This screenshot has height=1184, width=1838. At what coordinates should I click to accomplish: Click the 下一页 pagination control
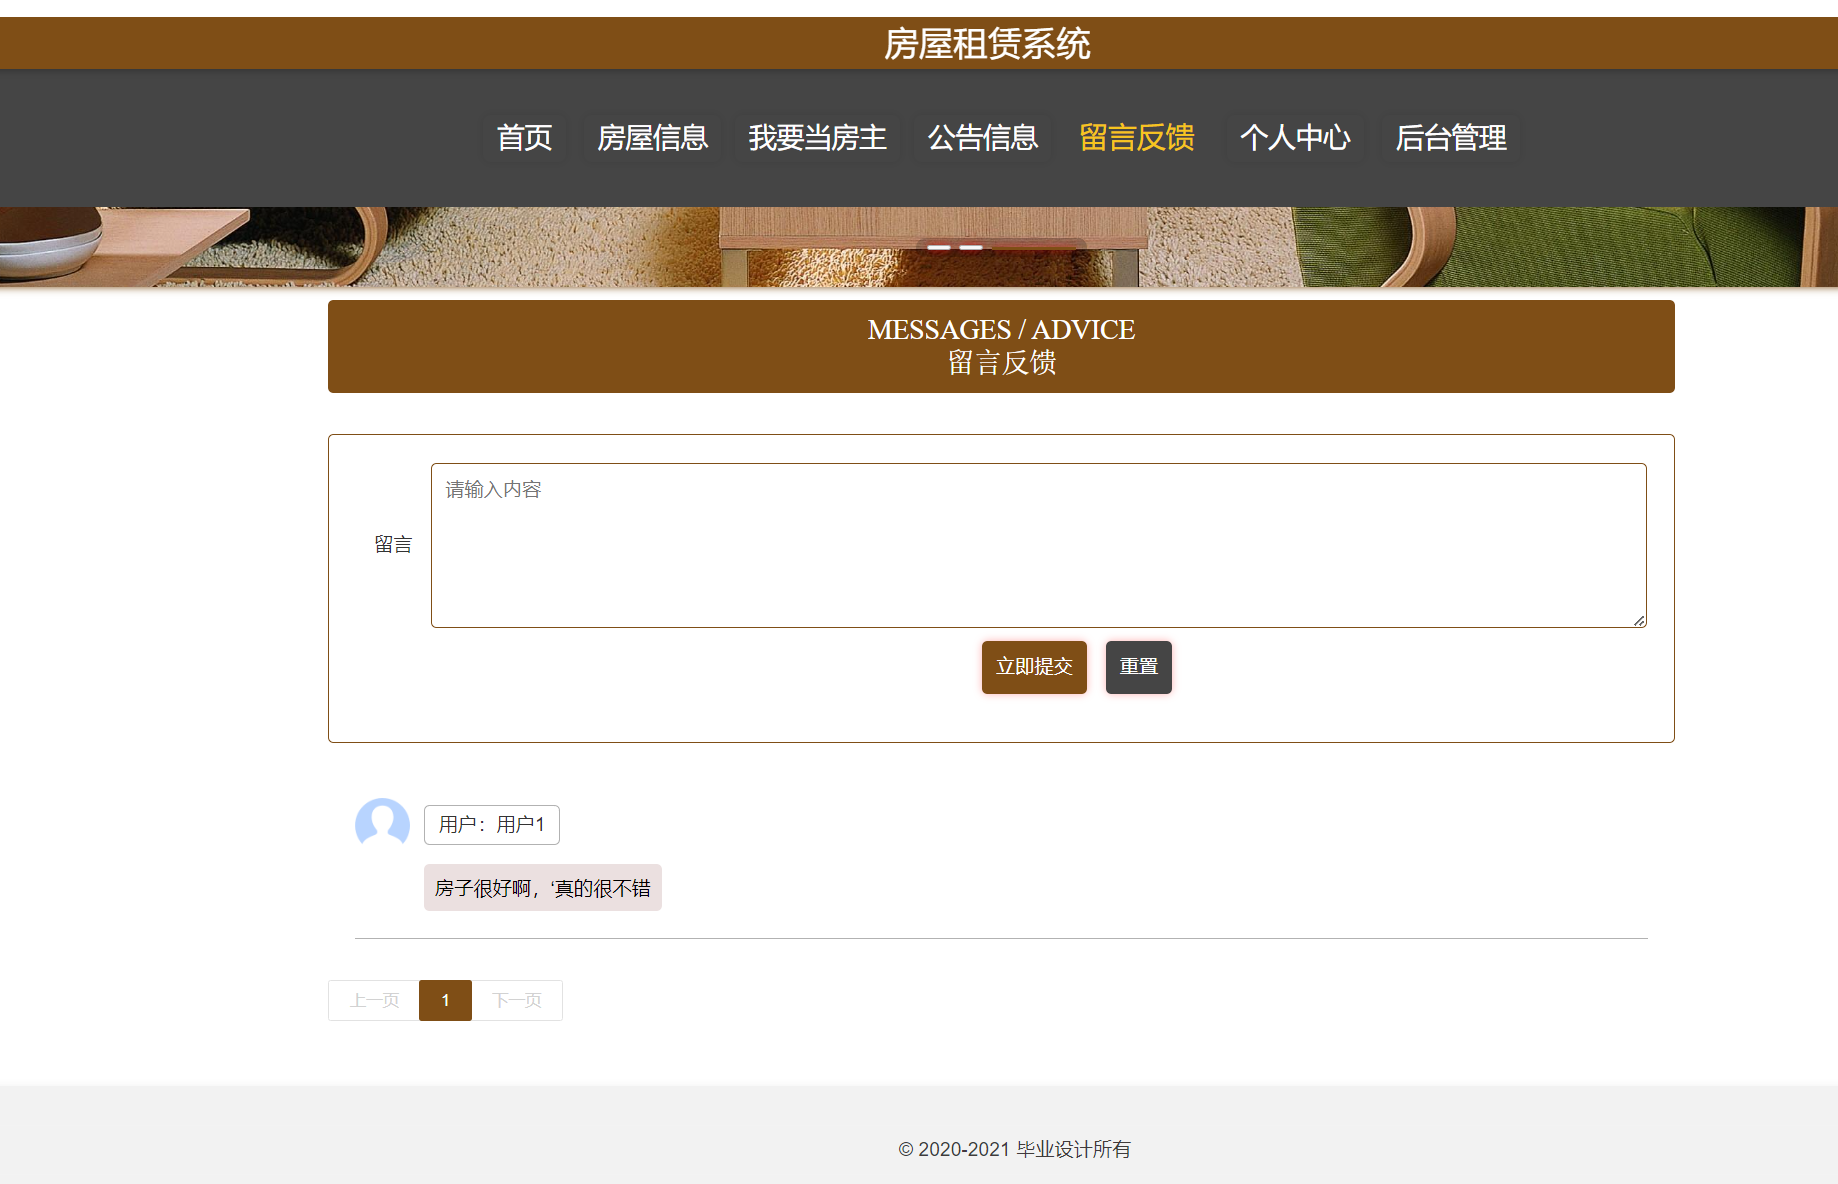pyautogui.click(x=517, y=1000)
